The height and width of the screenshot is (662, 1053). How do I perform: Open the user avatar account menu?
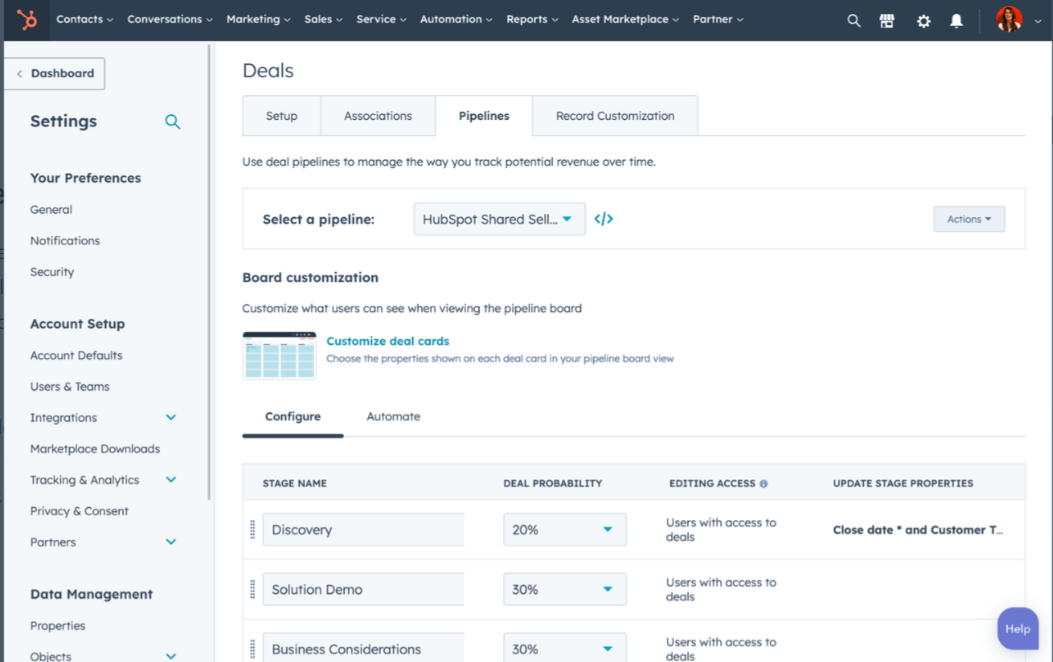click(1018, 19)
